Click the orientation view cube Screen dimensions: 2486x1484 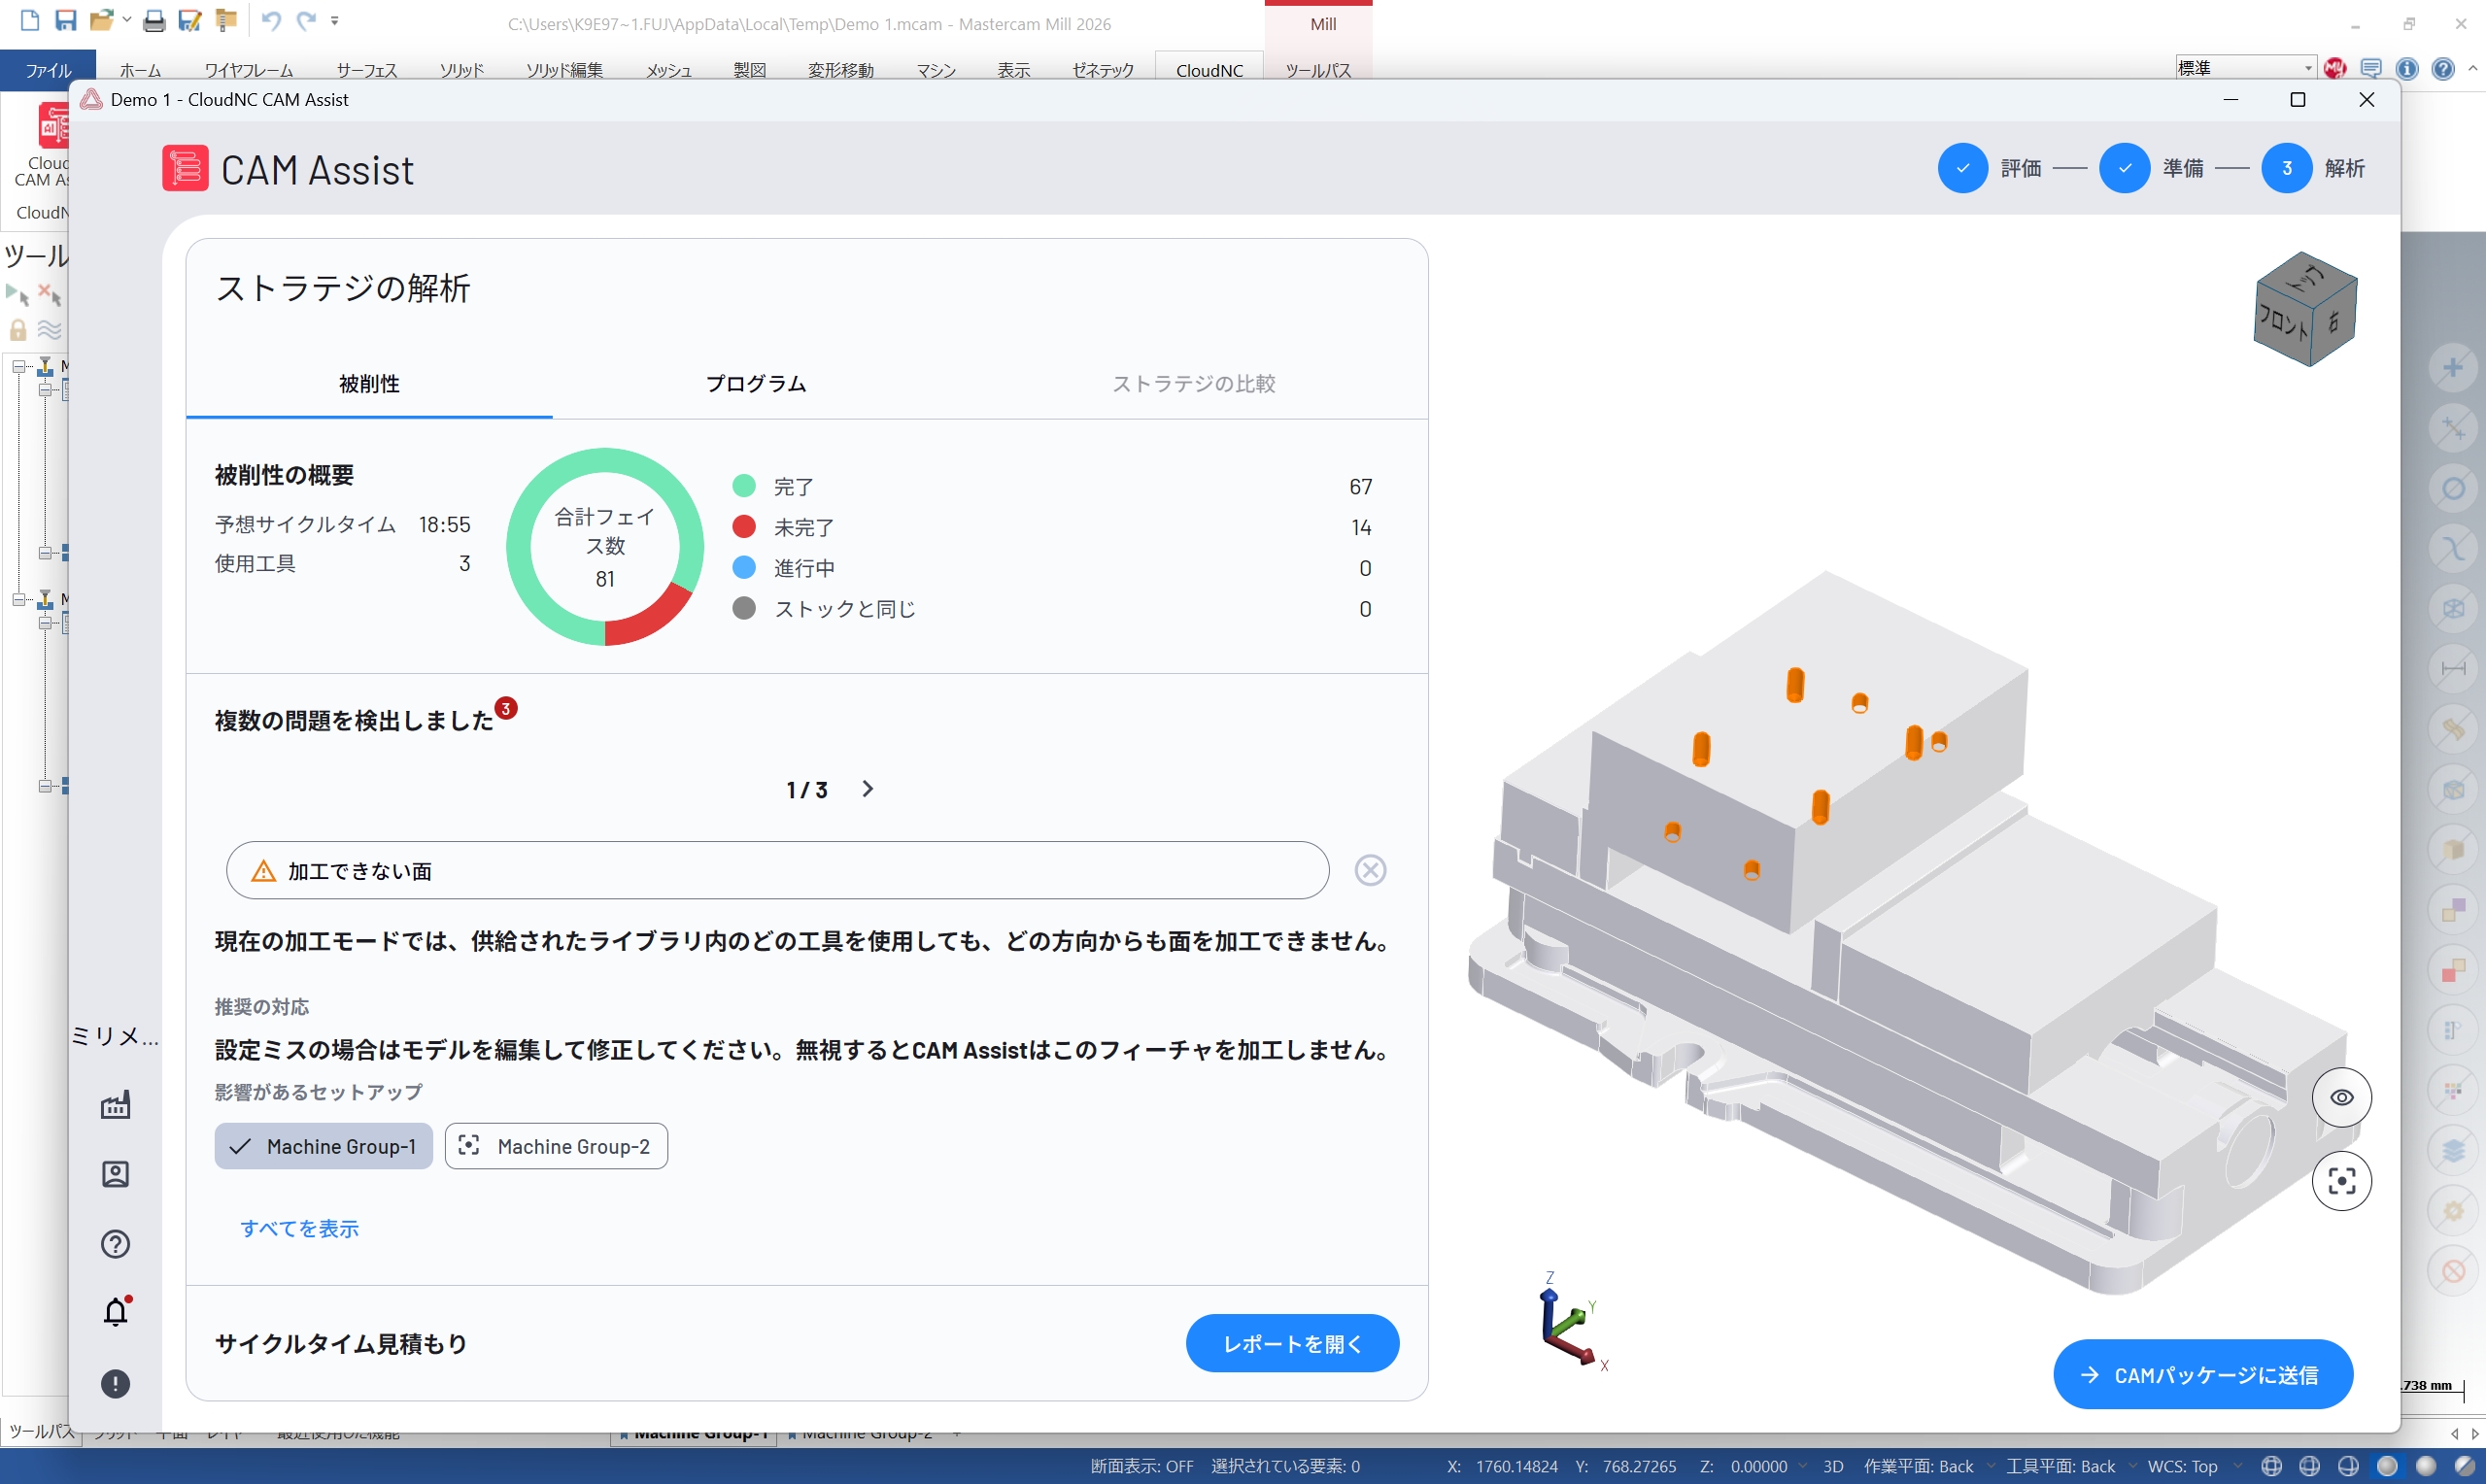coord(2305,309)
